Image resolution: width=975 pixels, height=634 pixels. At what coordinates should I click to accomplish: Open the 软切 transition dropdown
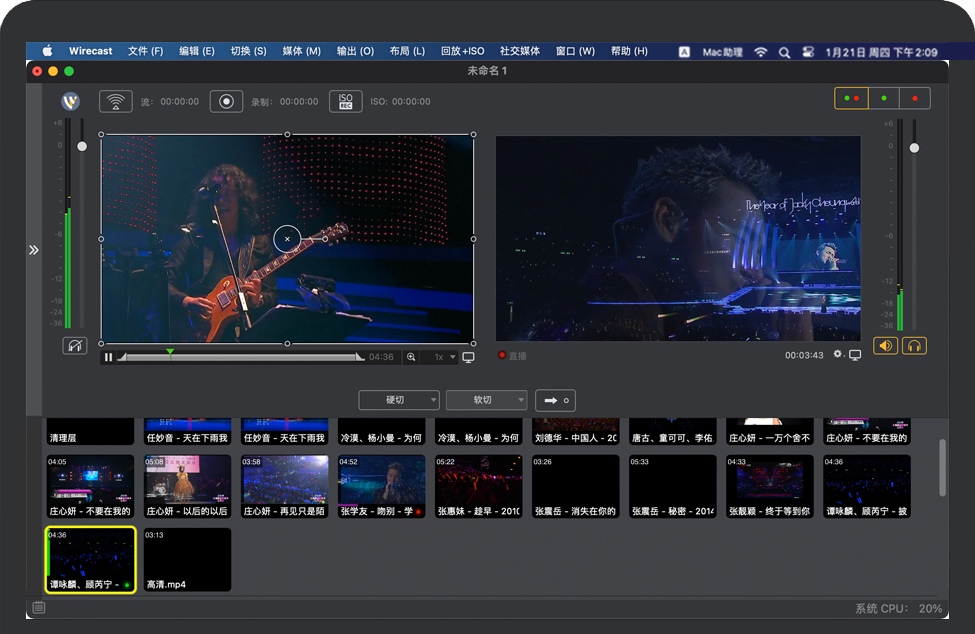pos(486,400)
